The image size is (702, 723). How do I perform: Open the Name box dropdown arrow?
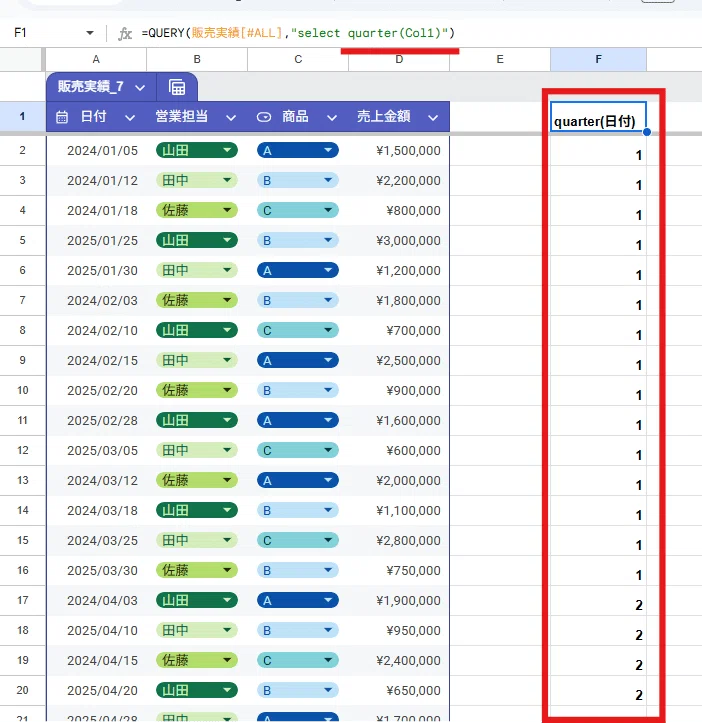pyautogui.click(x=90, y=33)
